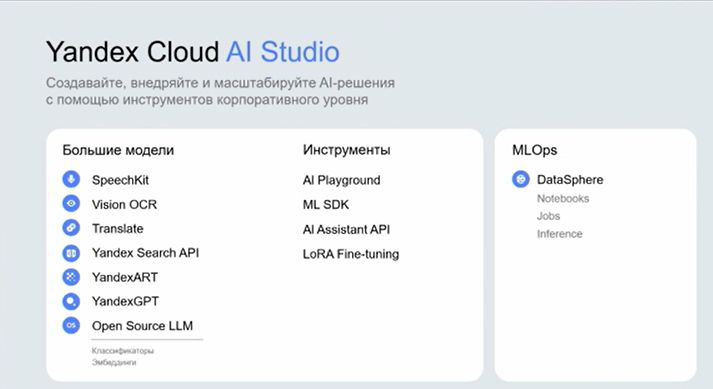Open AI Assistant API entry
Screen dimensions: 713x389
pos(346,229)
